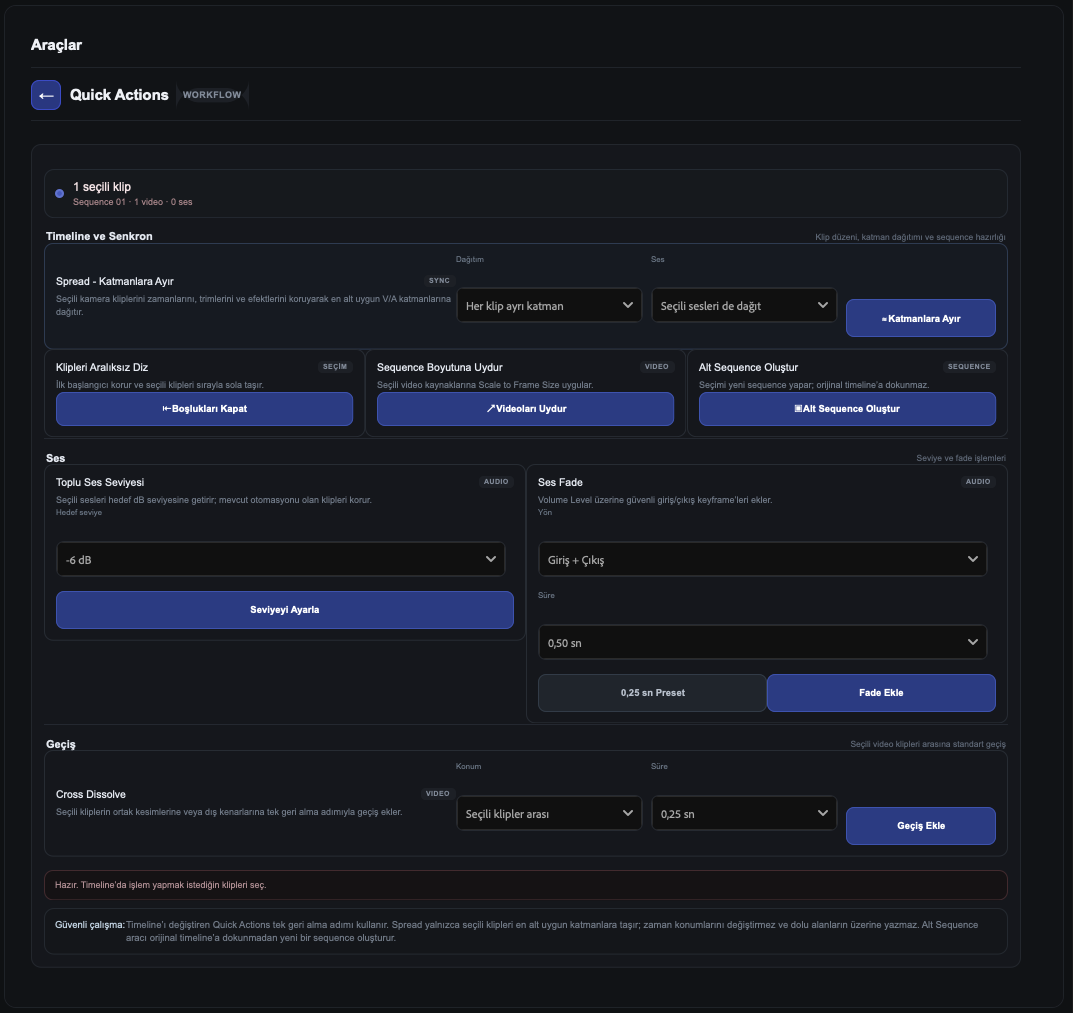
Task: Click the 'Araçlar' panel heading
Action: tap(56, 45)
